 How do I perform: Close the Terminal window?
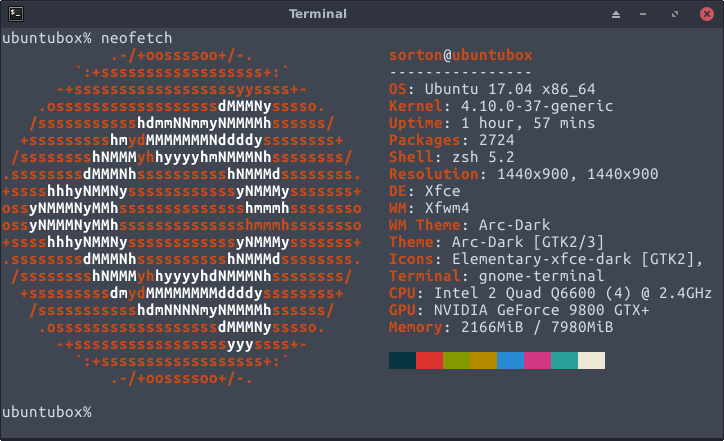[x=706, y=14]
